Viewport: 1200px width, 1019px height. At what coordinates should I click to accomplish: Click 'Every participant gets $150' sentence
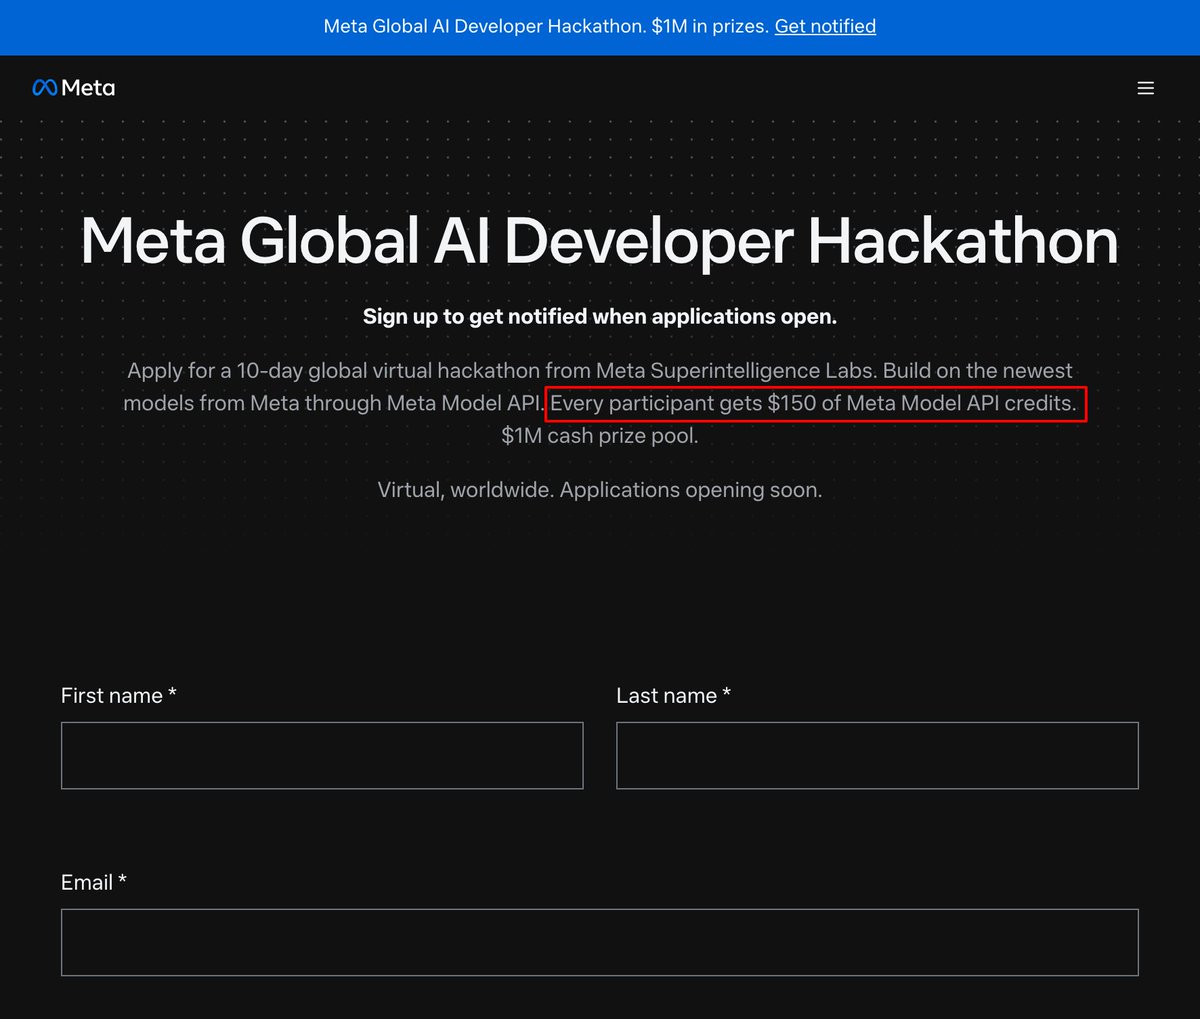click(814, 404)
